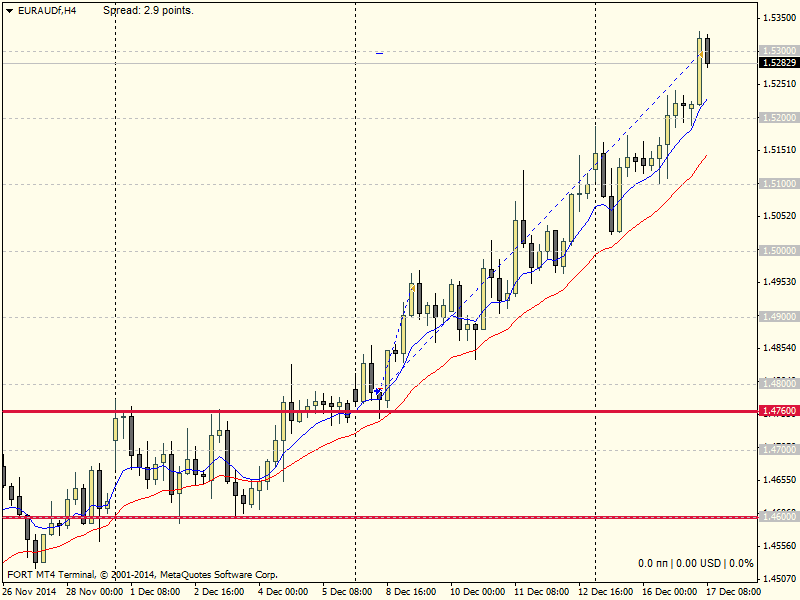This screenshot has width=800, height=600.
Task: Click the profit readout '0.0 пп | 0.00 USD | 0.0%'
Action: 695,563
